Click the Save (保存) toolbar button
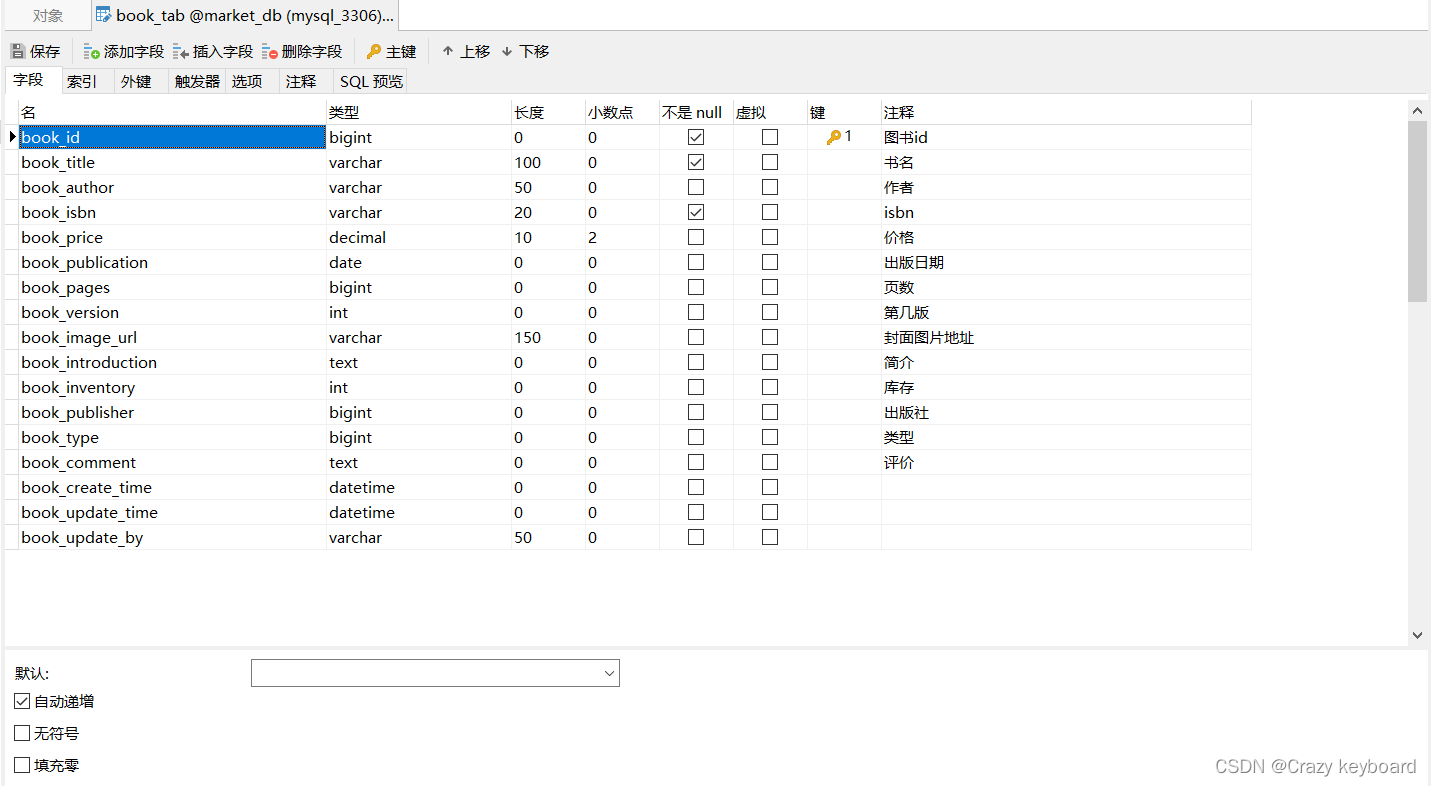 click(36, 51)
